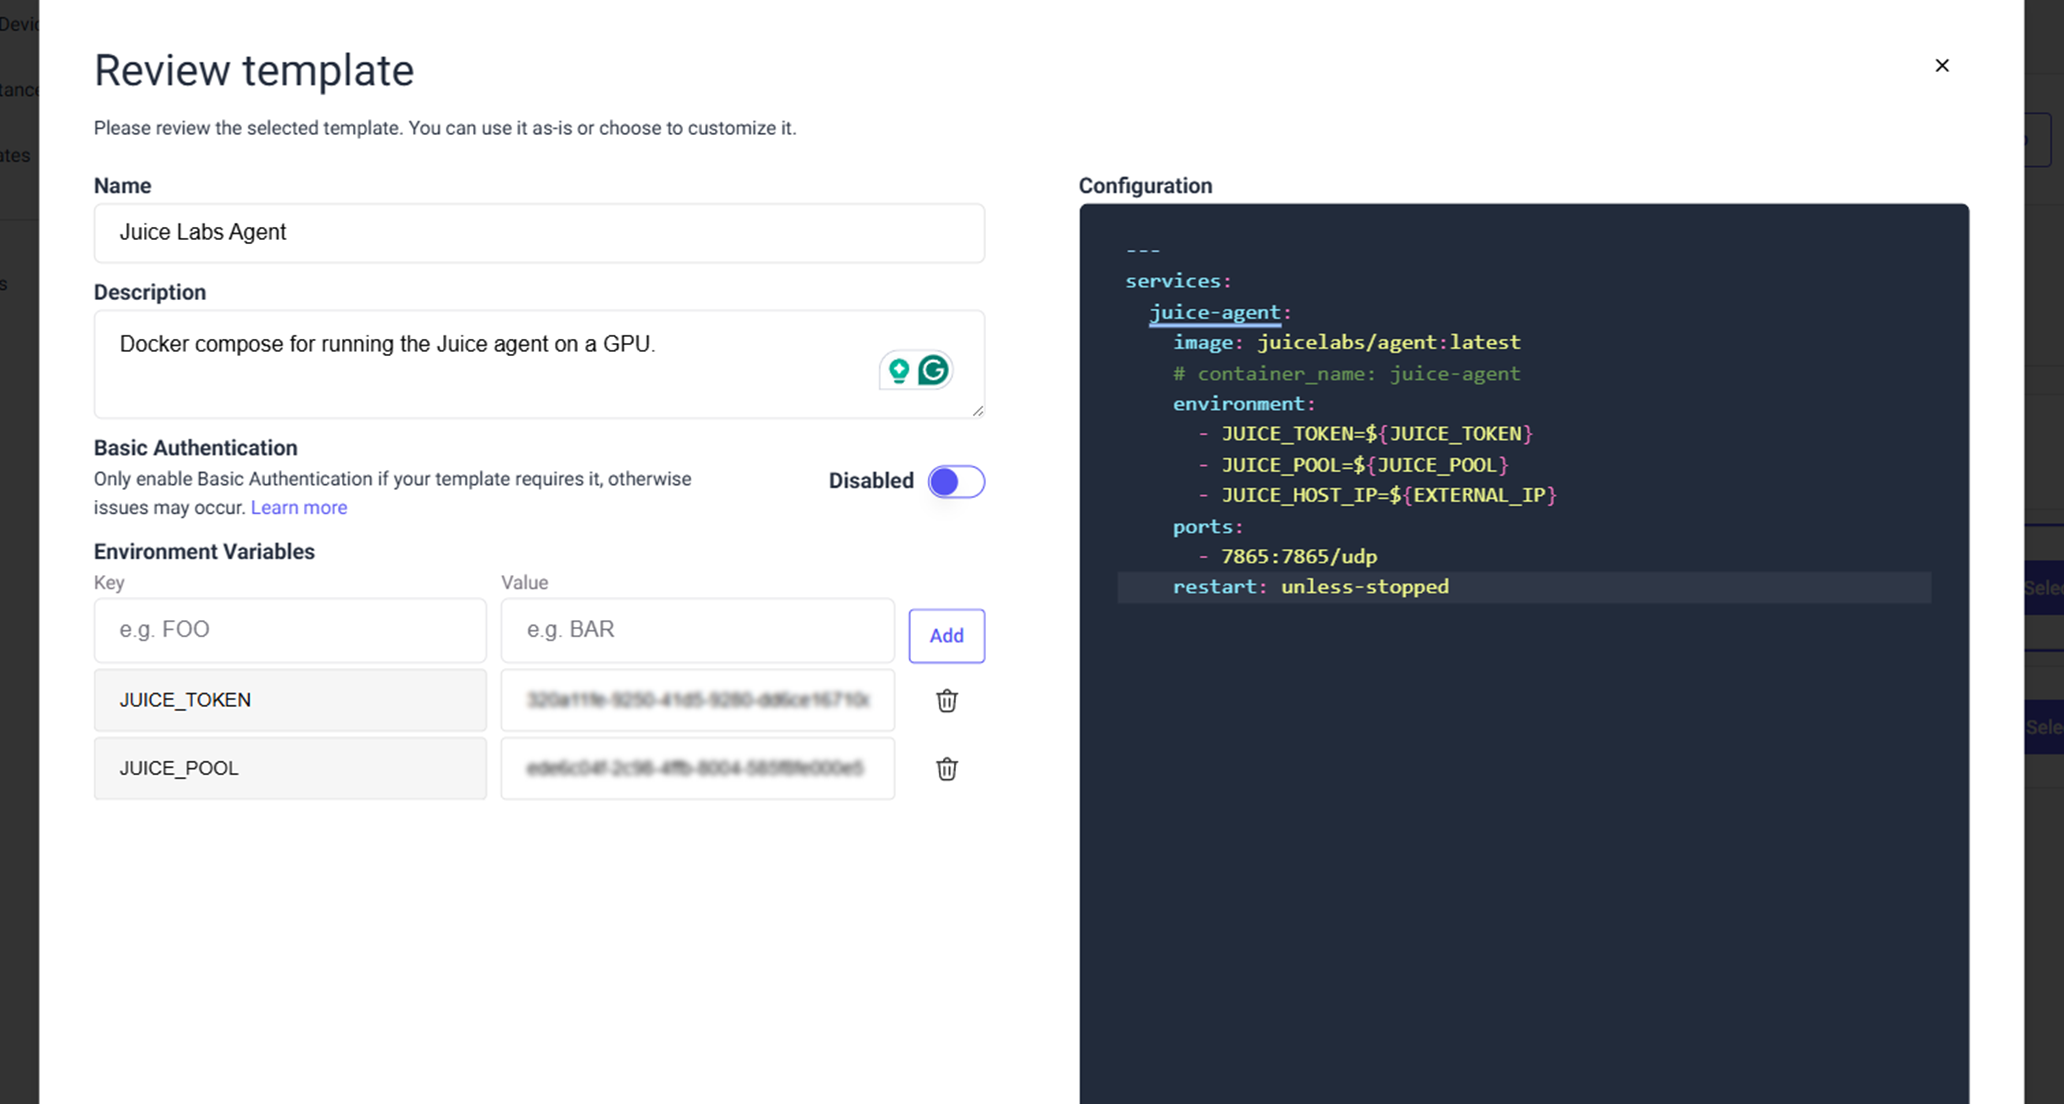
Task: Close the Review template dialog
Action: [x=1941, y=65]
